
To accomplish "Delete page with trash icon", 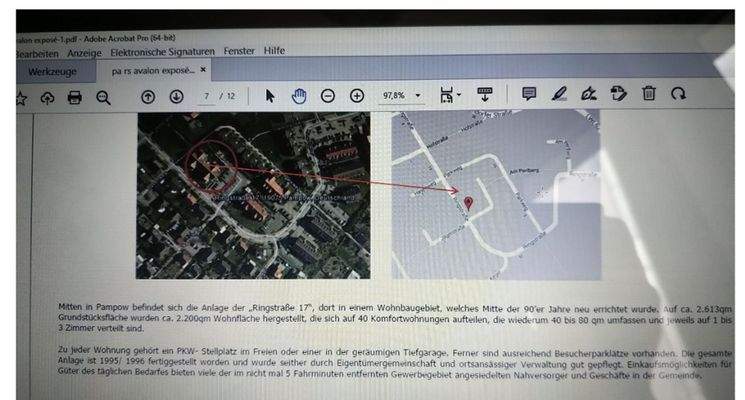I will 649,93.
